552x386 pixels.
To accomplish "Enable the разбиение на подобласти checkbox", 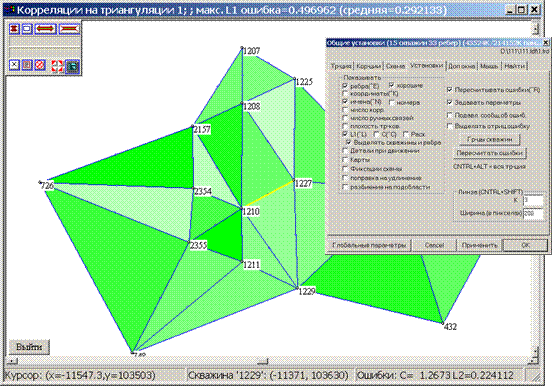I will [x=345, y=187].
